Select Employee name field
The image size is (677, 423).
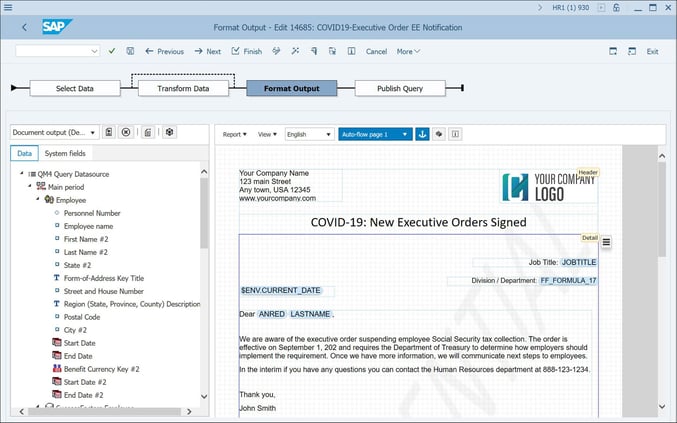click(89, 226)
